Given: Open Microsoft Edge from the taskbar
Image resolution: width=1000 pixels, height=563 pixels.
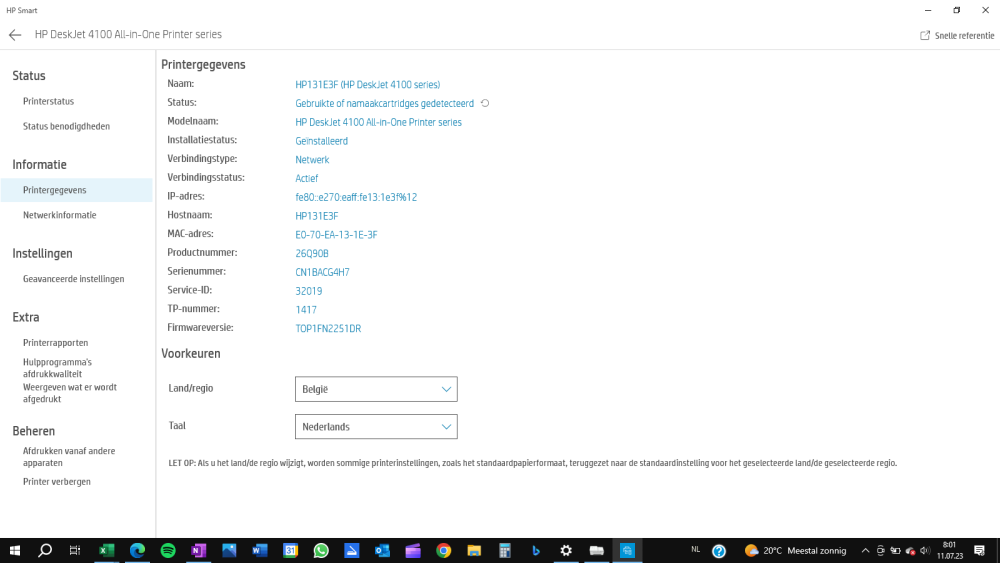Looking at the screenshot, I should (137, 550).
